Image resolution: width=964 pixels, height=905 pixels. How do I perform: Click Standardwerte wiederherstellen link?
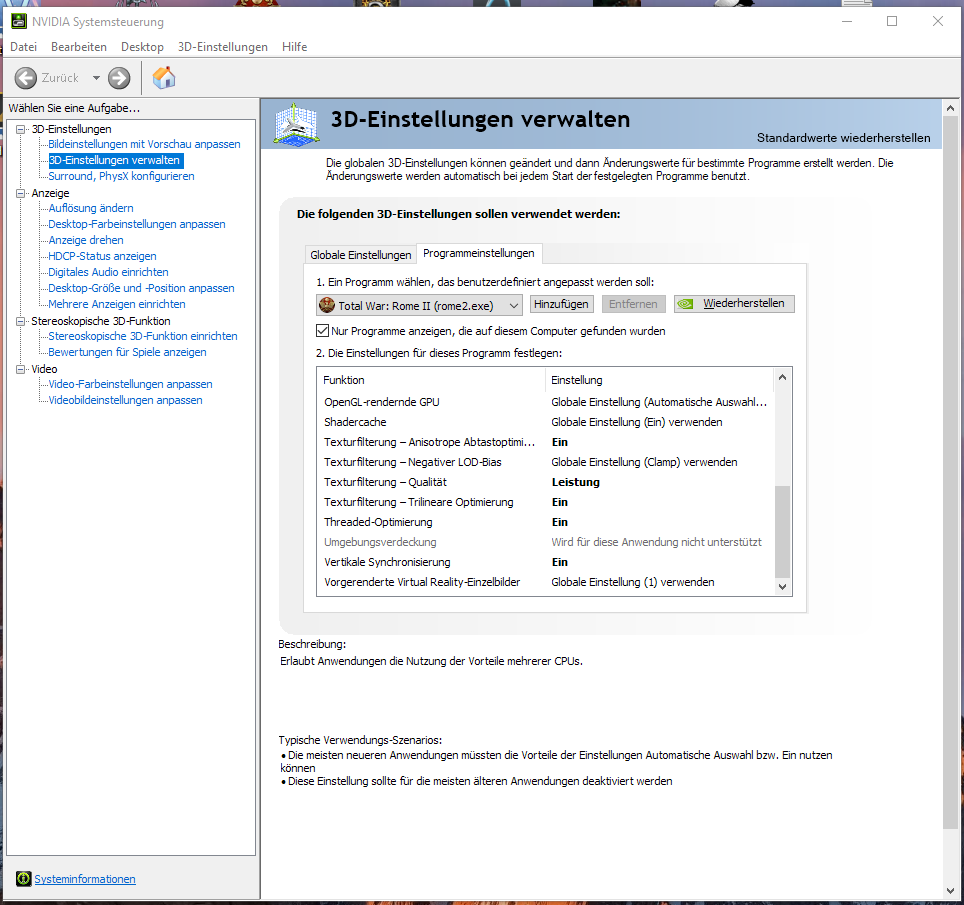(844, 138)
